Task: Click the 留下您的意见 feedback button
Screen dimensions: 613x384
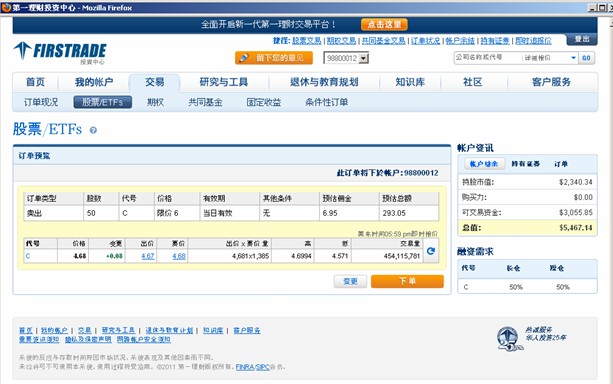Action: point(274,58)
